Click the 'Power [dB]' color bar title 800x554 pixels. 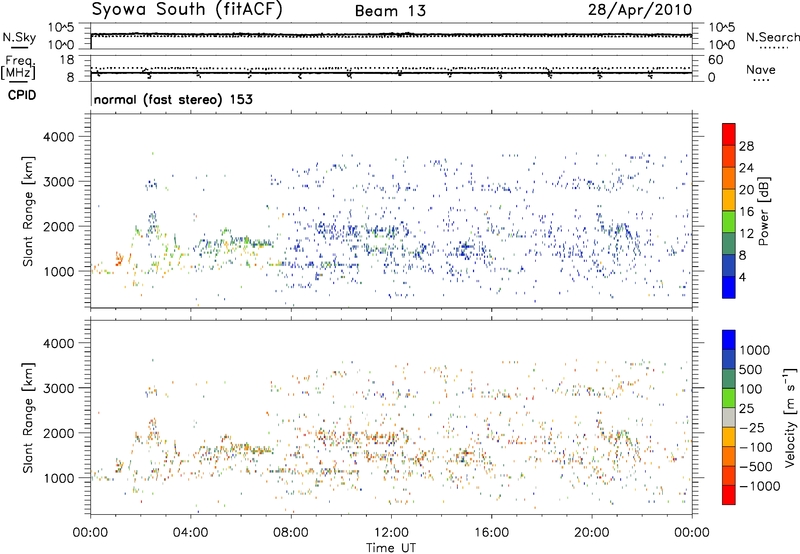[x=764, y=211]
